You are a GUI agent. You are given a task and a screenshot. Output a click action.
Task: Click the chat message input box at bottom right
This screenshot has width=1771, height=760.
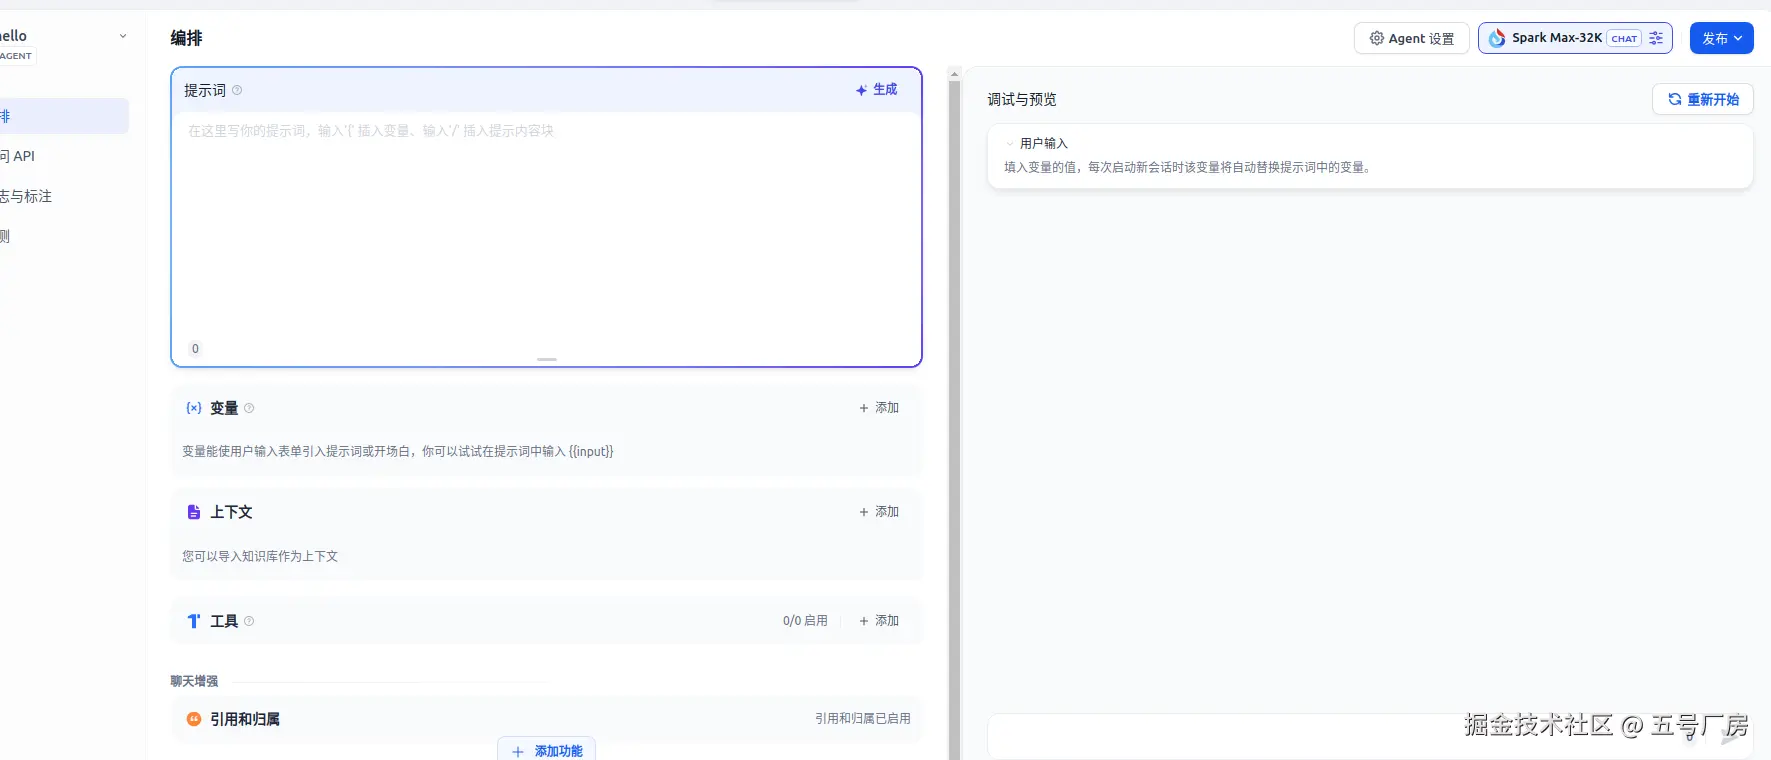(x=1370, y=737)
